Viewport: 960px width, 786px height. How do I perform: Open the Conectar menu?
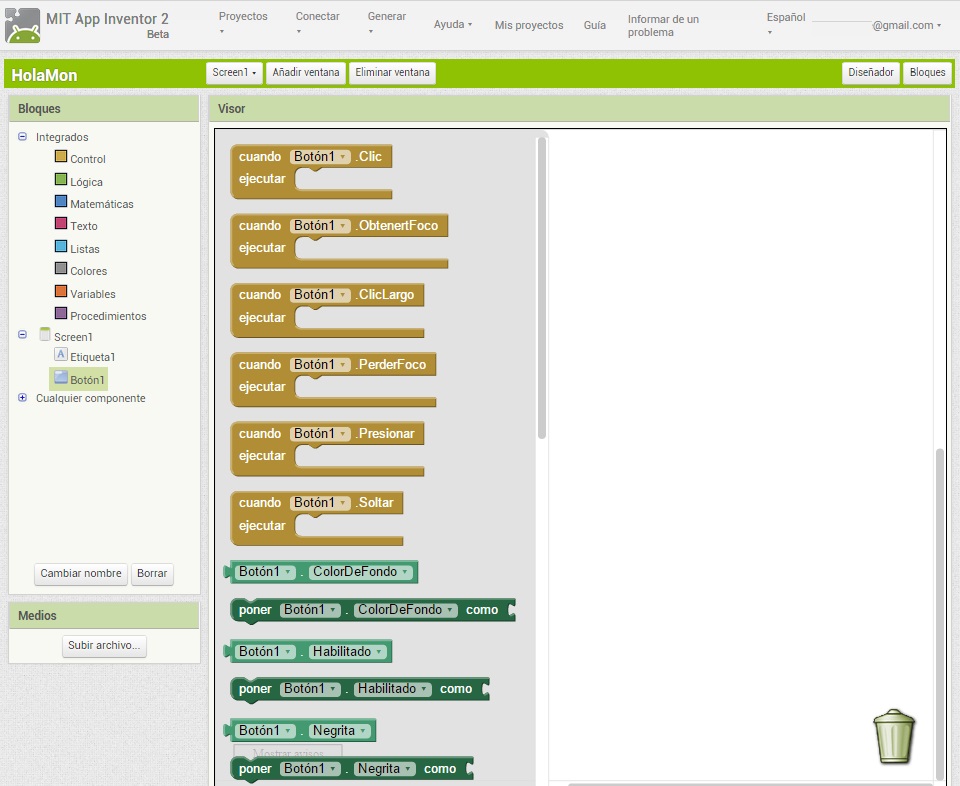click(317, 23)
